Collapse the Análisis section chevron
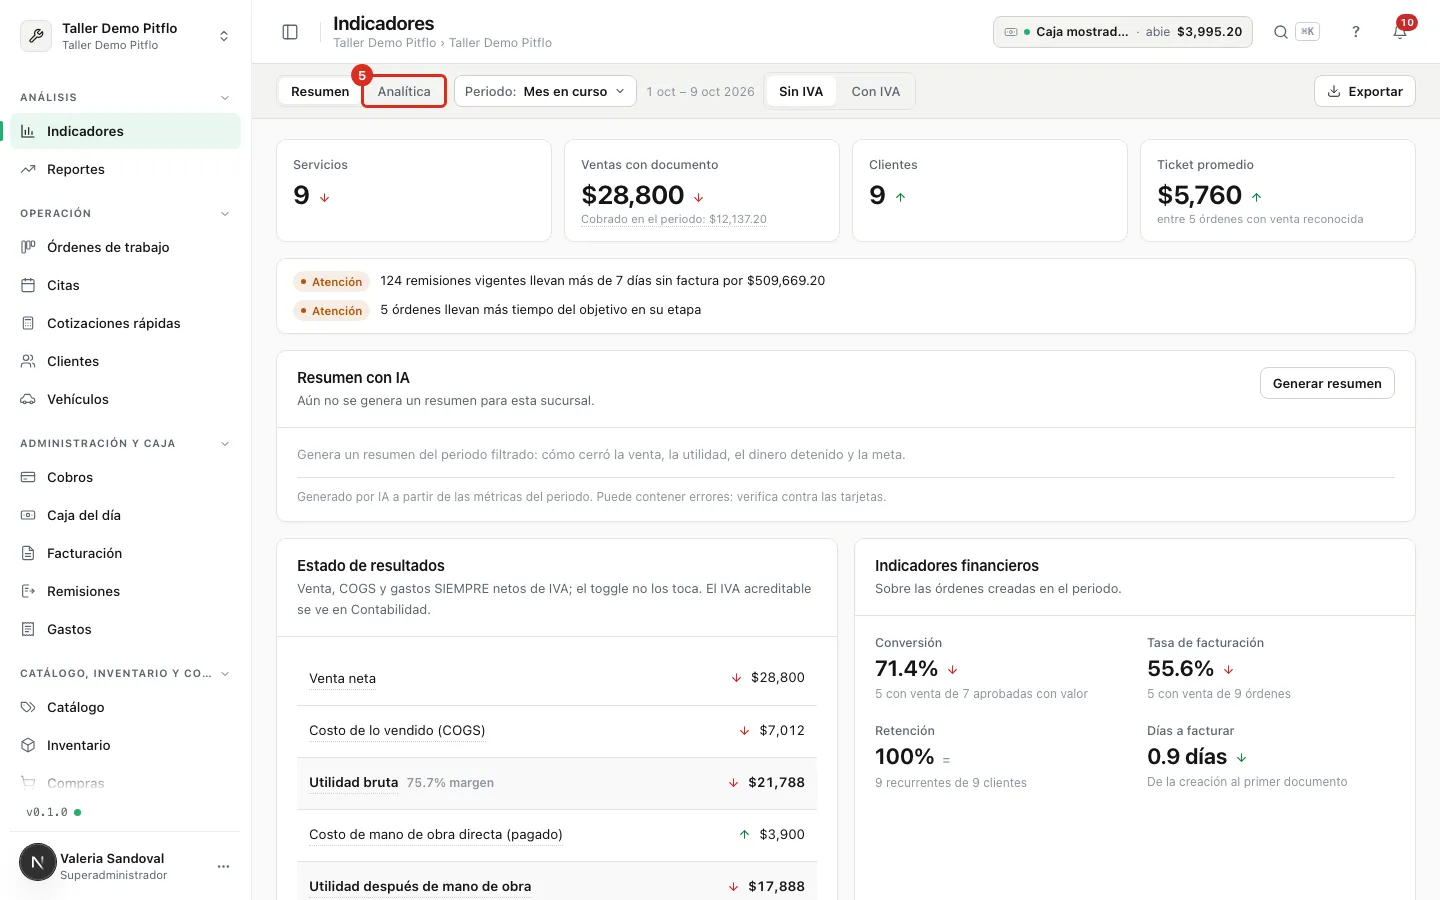The width and height of the screenshot is (1440, 900). pos(225,98)
